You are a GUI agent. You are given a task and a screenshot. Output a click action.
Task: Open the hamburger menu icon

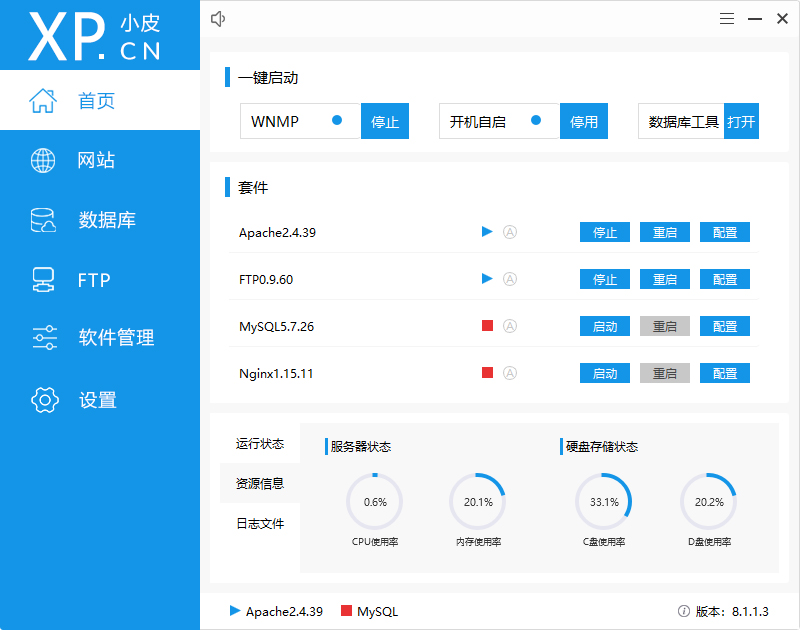[x=727, y=19]
